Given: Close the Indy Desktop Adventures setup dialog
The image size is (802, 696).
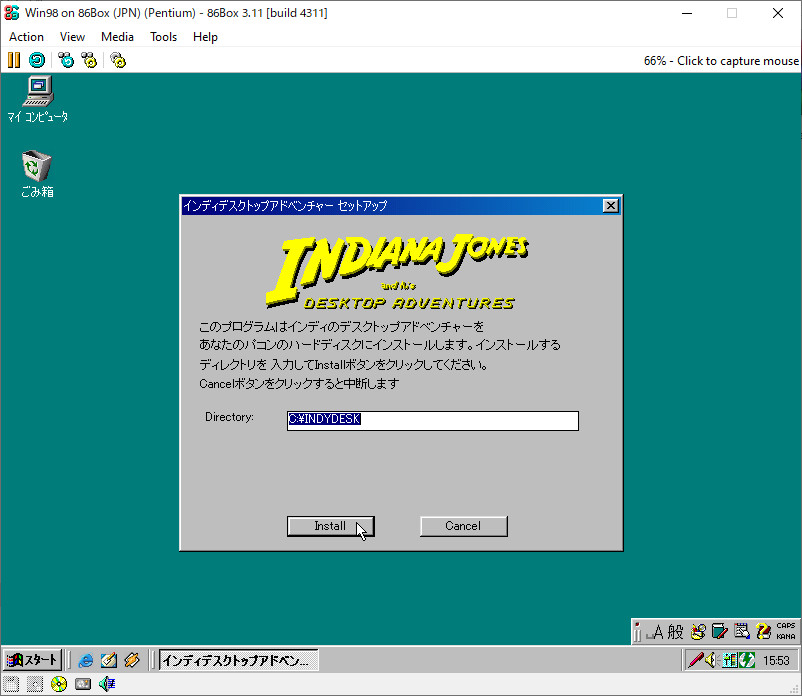Looking at the screenshot, I should [x=610, y=206].
